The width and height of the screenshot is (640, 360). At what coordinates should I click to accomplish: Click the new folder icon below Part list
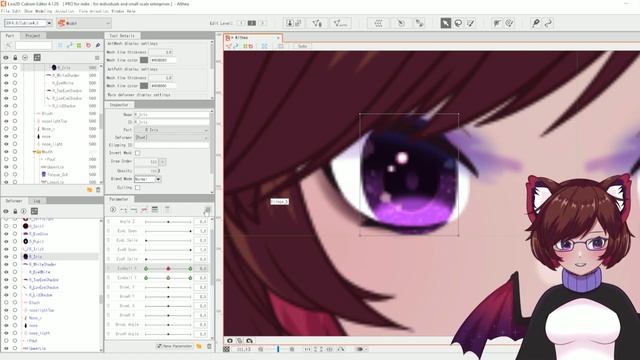89,190
